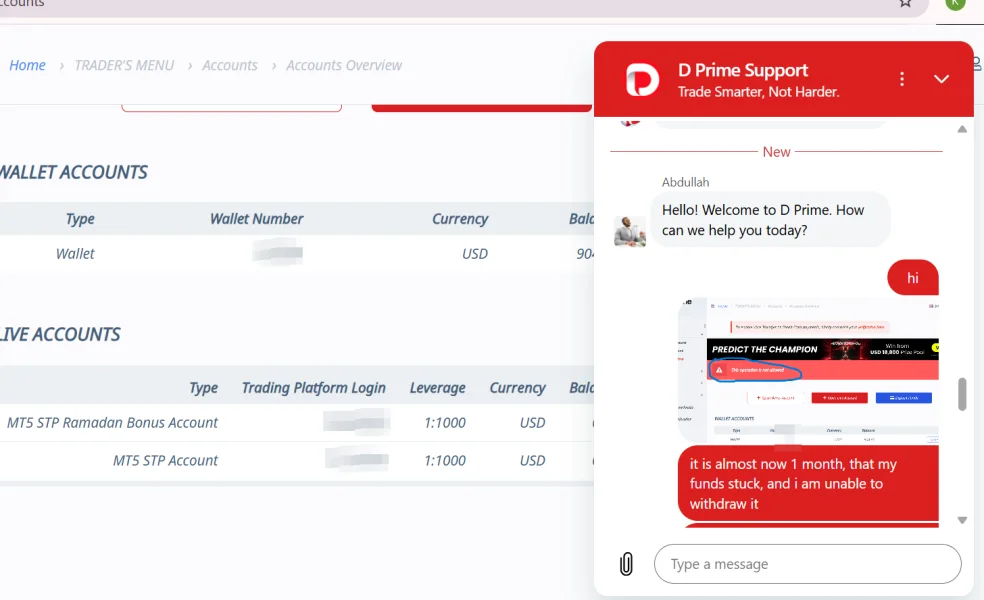Click the Abdullah agent name label
Screen dimensions: 984x600
(x=685, y=182)
